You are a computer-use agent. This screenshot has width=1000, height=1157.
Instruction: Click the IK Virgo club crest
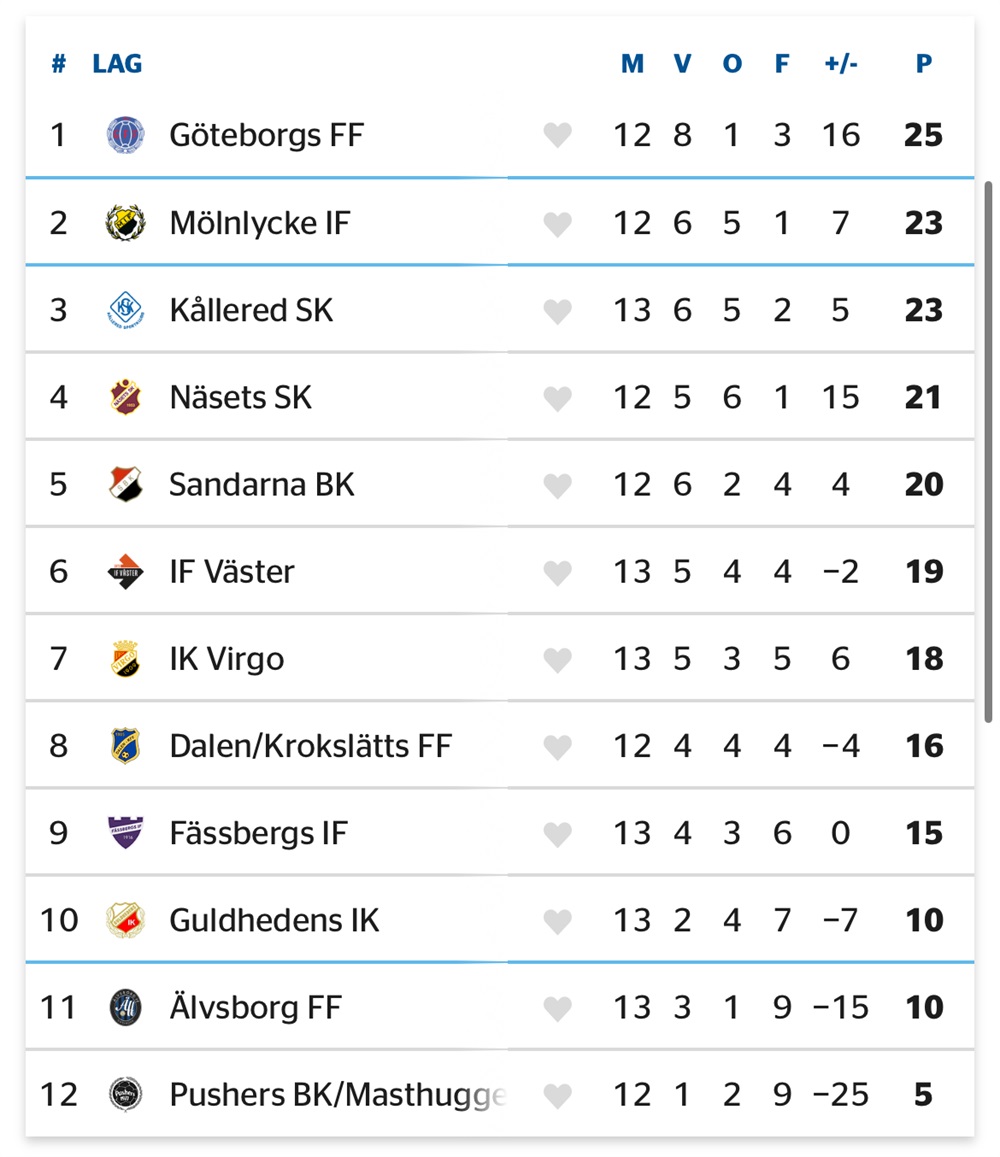click(x=125, y=658)
